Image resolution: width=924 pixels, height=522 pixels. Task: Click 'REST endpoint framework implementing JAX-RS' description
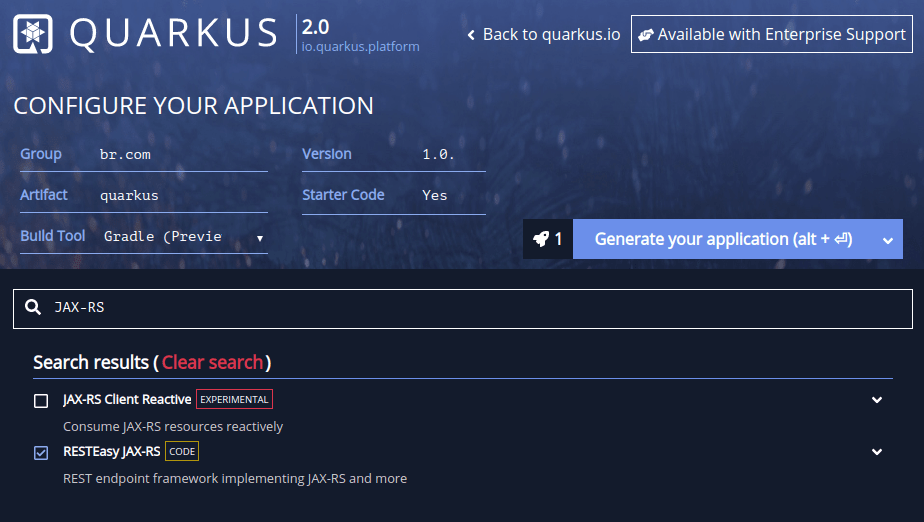coord(235,478)
